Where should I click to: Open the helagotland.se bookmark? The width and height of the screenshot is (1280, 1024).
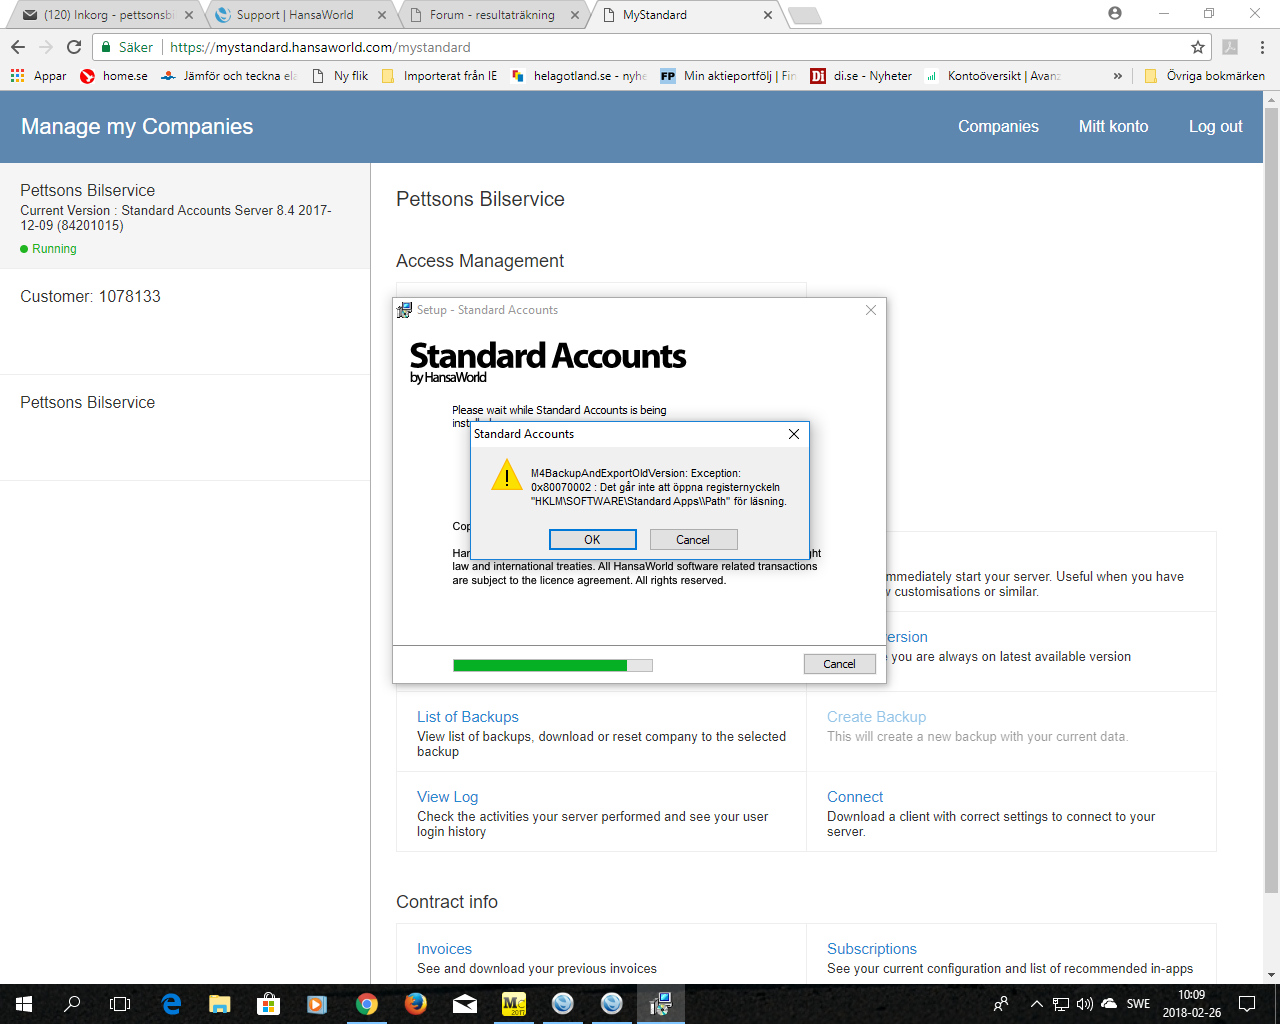pos(580,76)
